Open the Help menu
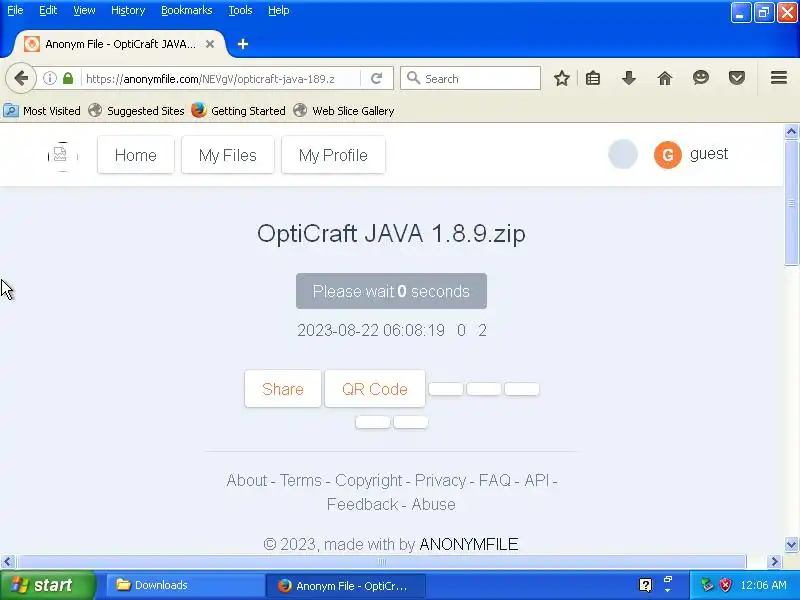This screenshot has width=800, height=600. click(x=279, y=10)
